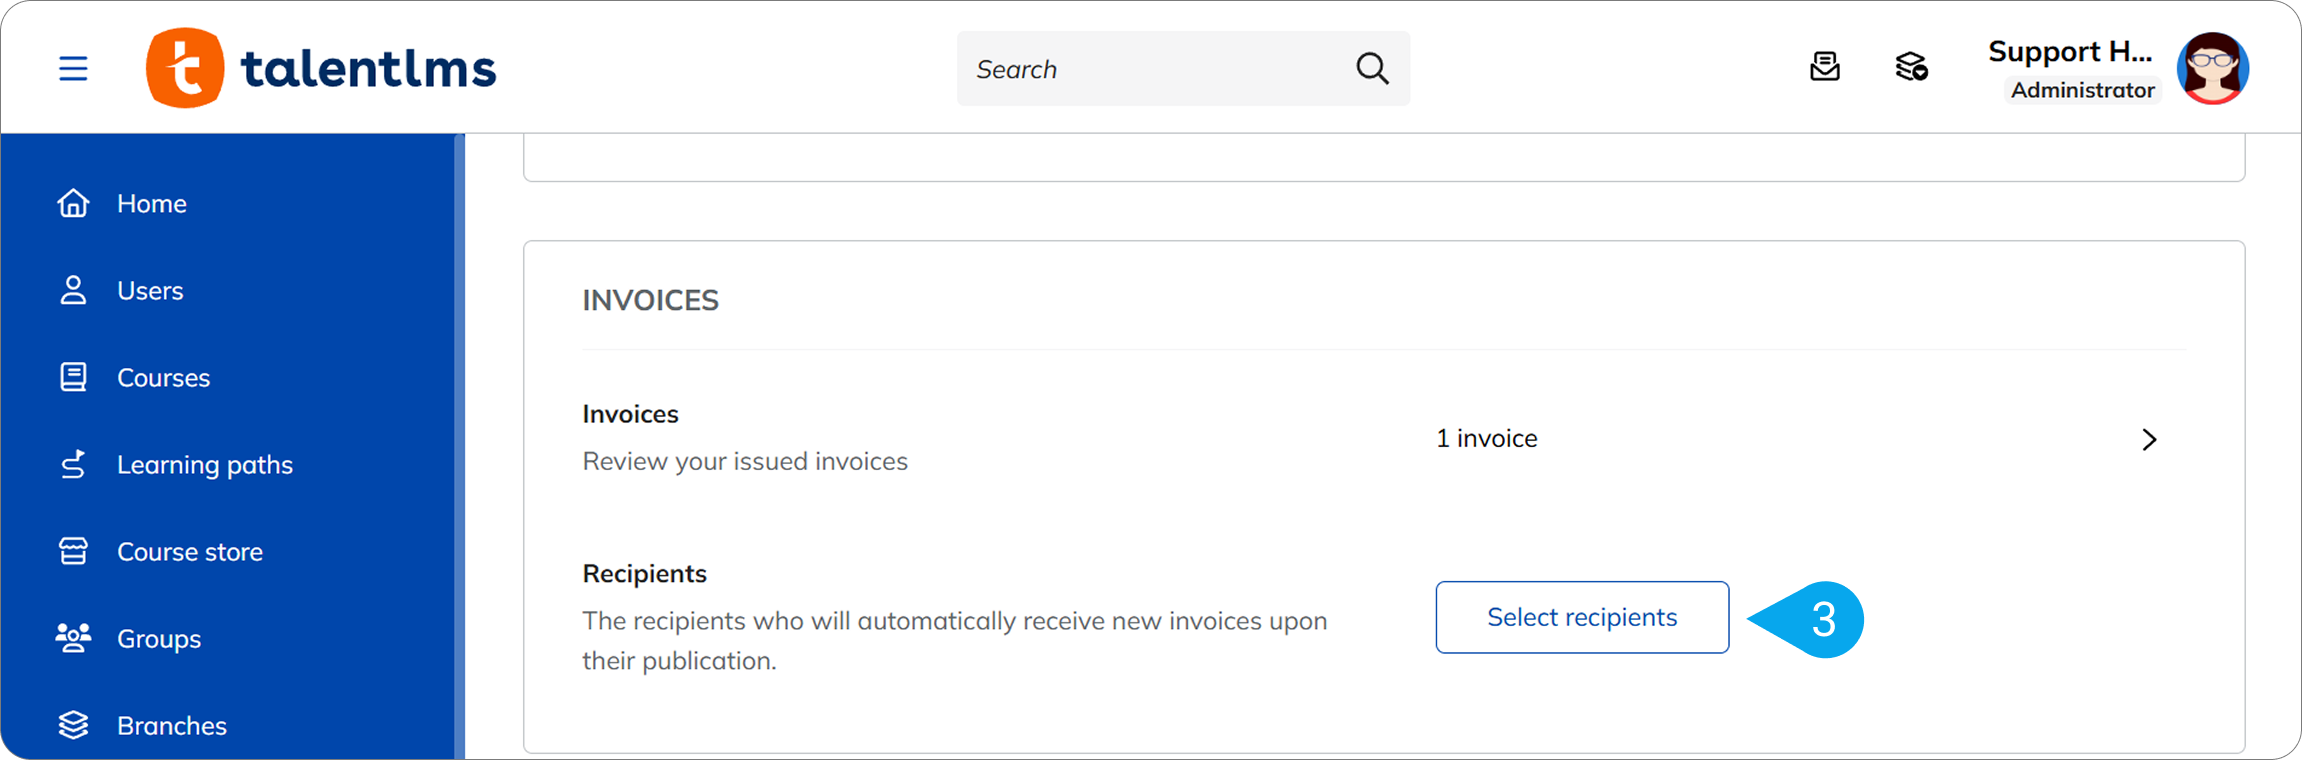Image resolution: width=2302 pixels, height=760 pixels.
Task: Click the Groups people icon
Action: (x=73, y=638)
